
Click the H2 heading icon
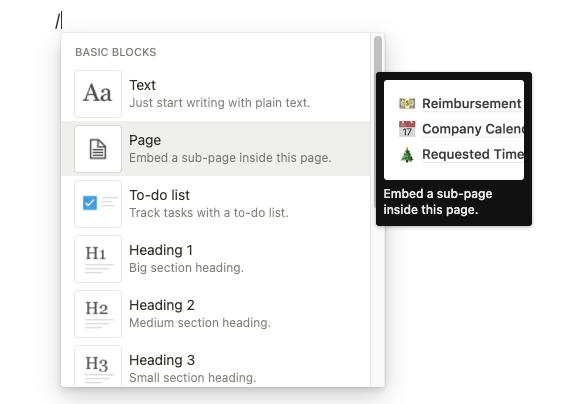(98, 314)
